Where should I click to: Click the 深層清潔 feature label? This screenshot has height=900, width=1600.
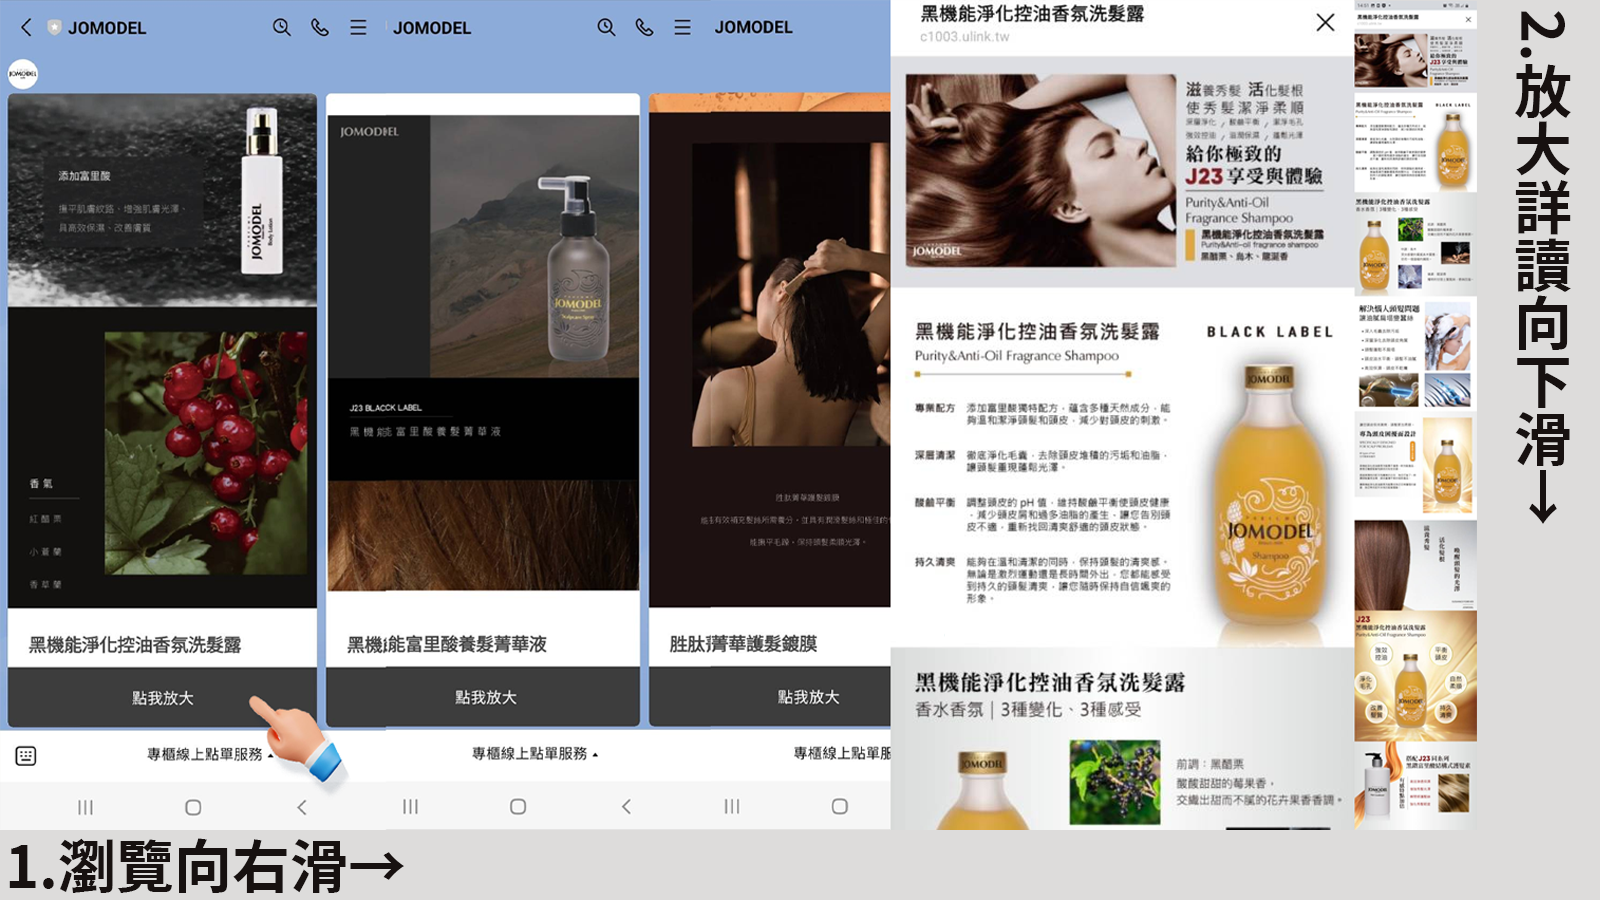[935, 455]
